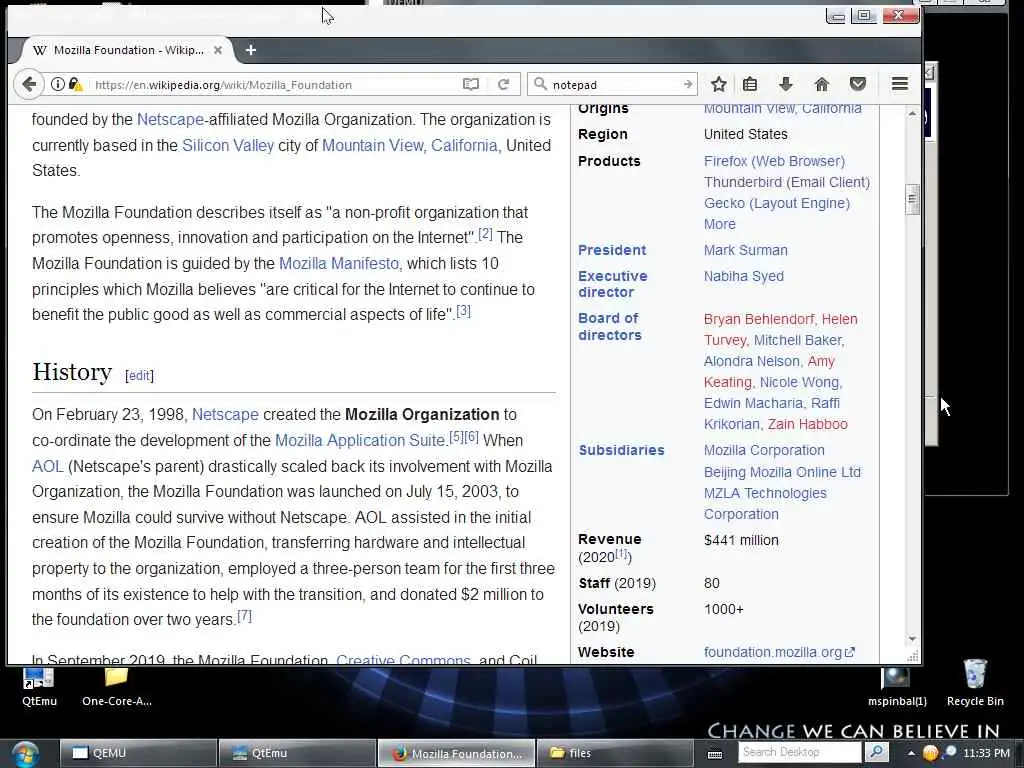Open the Recycle Bin desktop icon
This screenshot has width=1024, height=768.
click(975, 682)
